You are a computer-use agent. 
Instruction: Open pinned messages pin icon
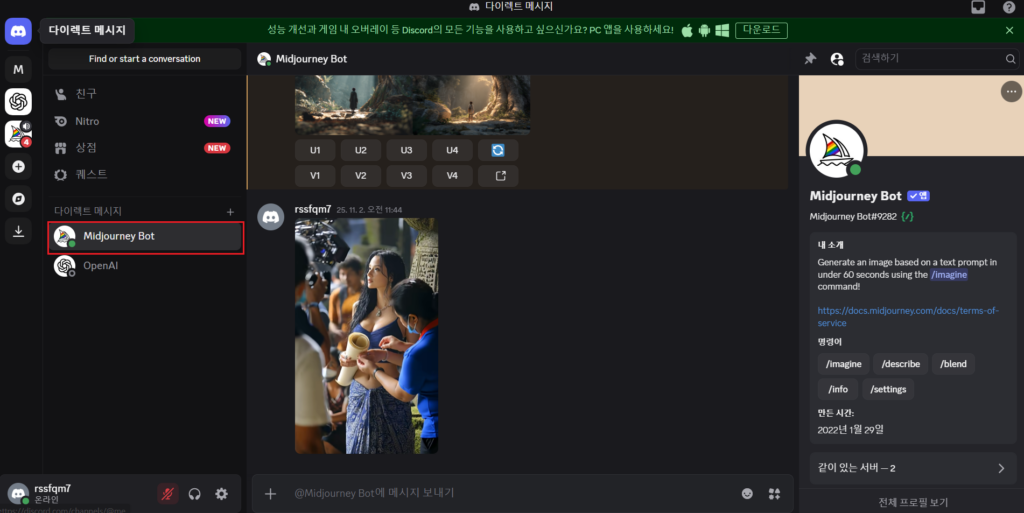pos(810,59)
